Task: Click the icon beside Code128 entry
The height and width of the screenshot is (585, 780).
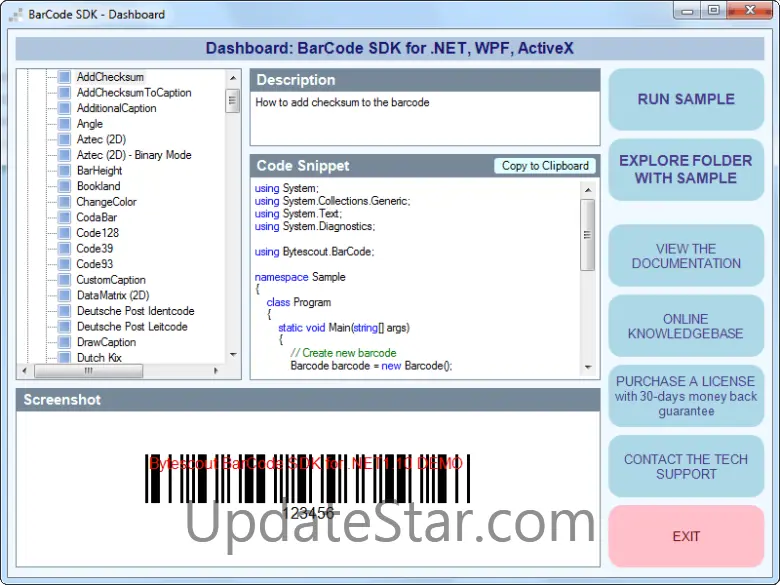Action: 64,233
